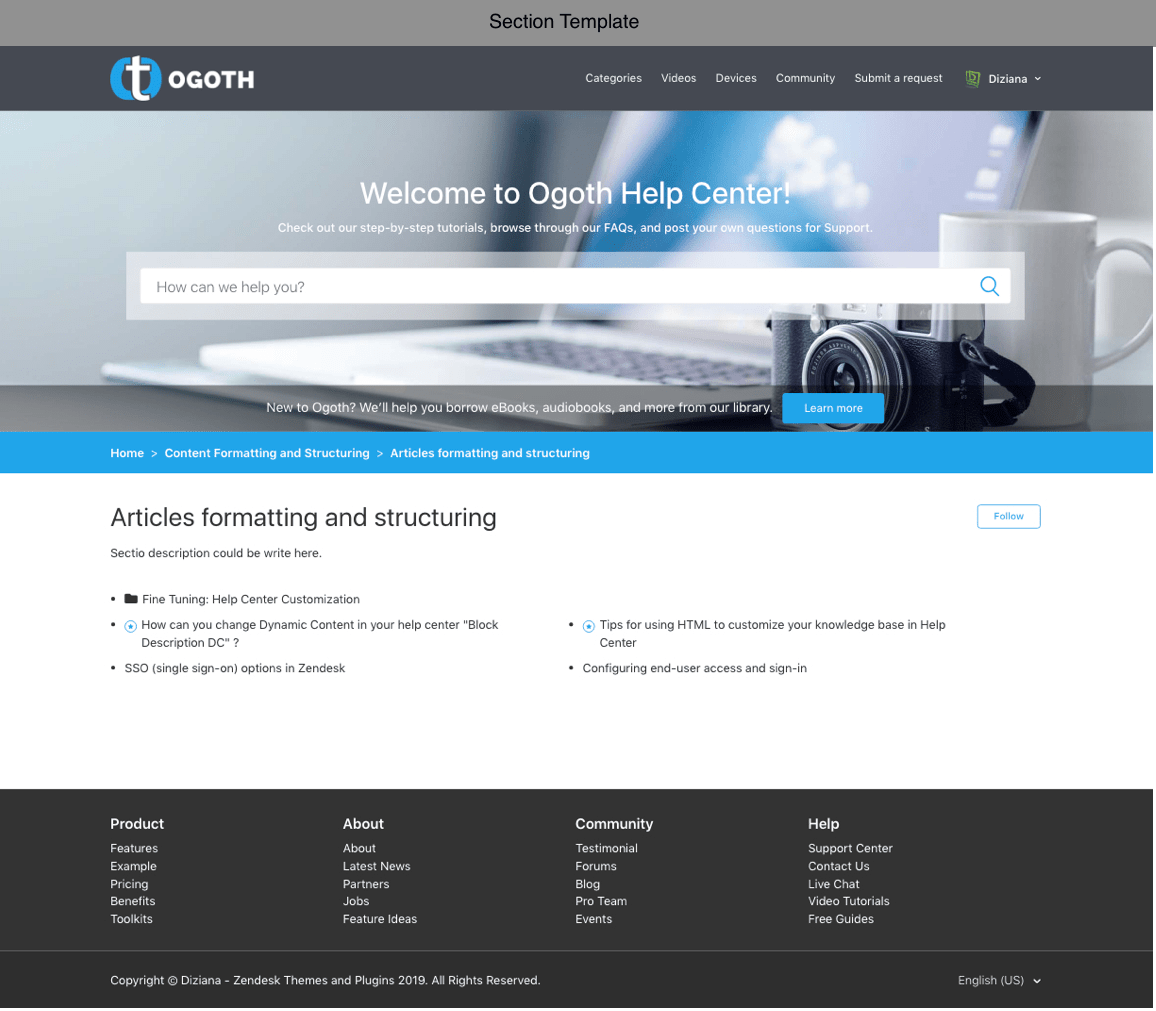
Task: Open Configuring end-user access article
Action: tap(694, 668)
